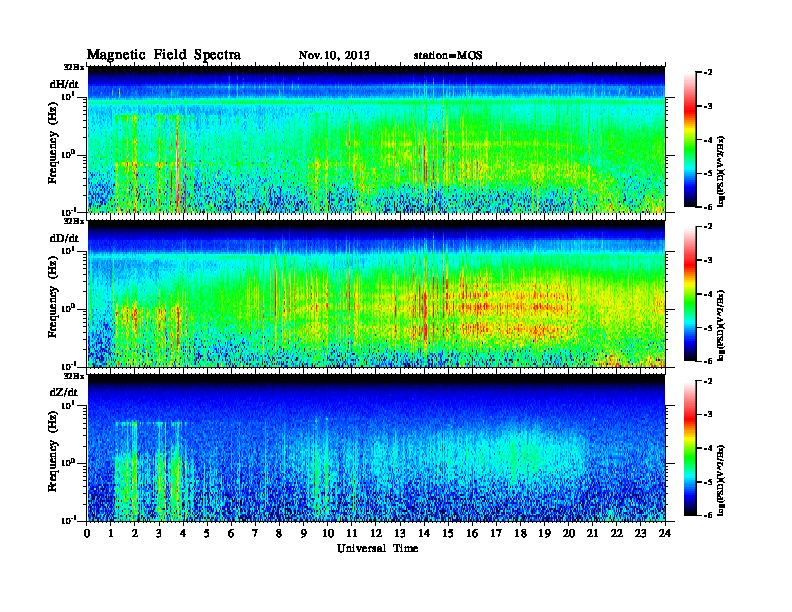Click hour '6' on the time axis
The height and width of the screenshot is (612, 792).
click(x=231, y=533)
